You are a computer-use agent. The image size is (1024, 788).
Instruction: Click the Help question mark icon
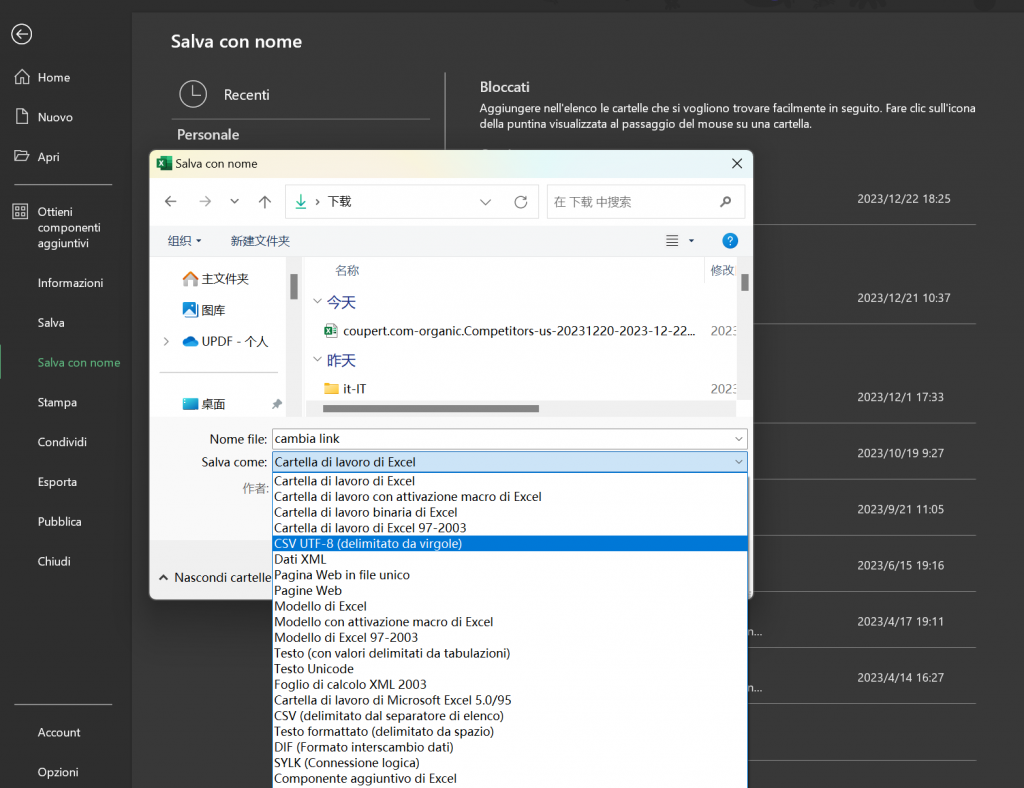730,240
